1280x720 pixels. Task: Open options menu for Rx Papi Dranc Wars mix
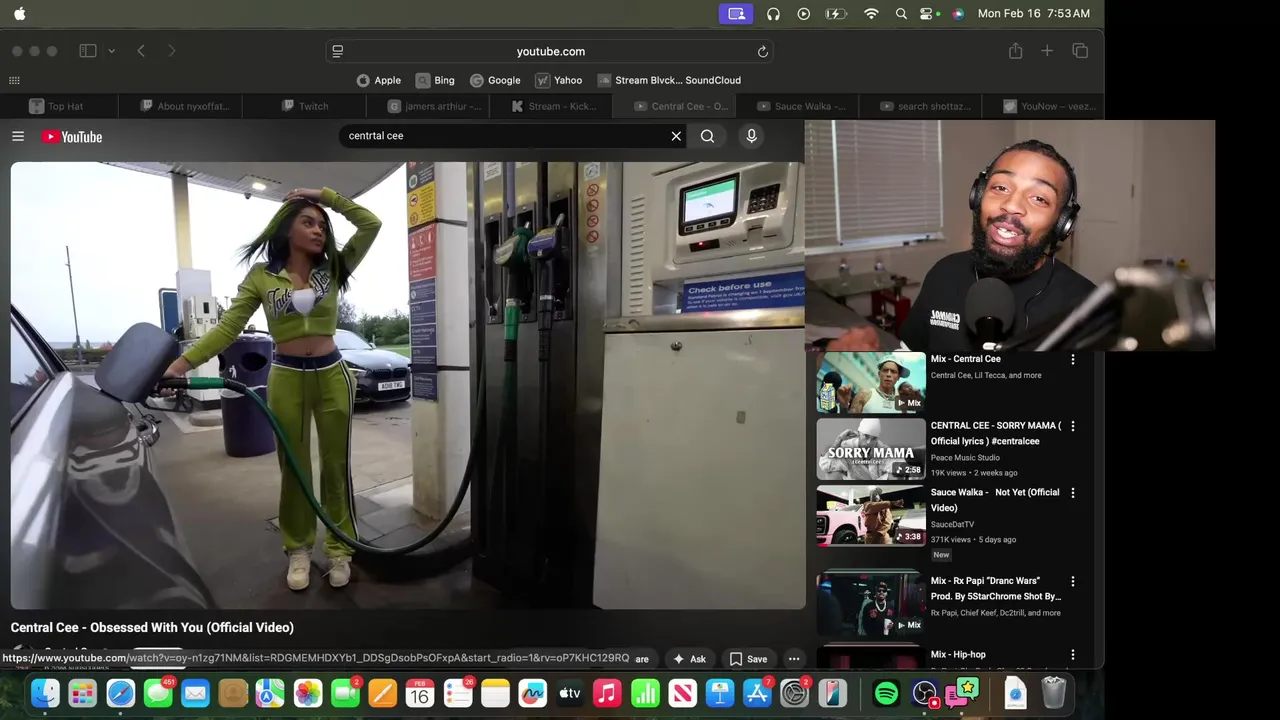pos(1073,581)
